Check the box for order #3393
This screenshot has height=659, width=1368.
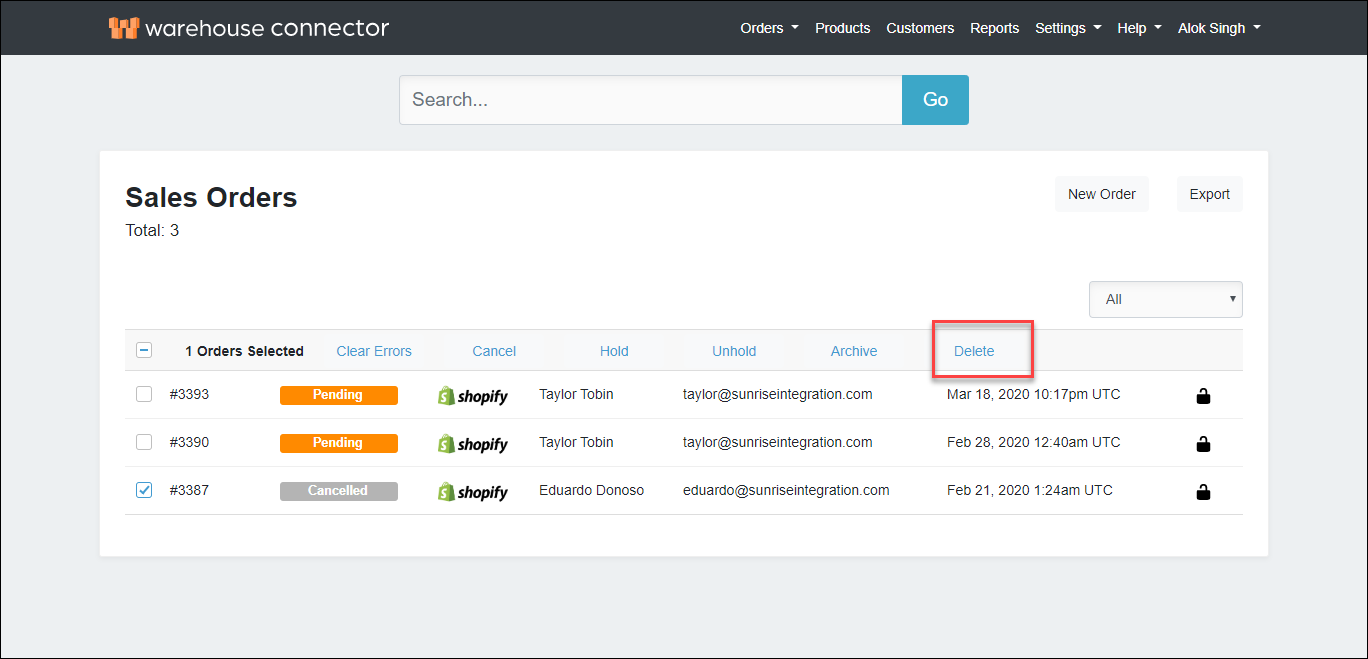coord(144,394)
